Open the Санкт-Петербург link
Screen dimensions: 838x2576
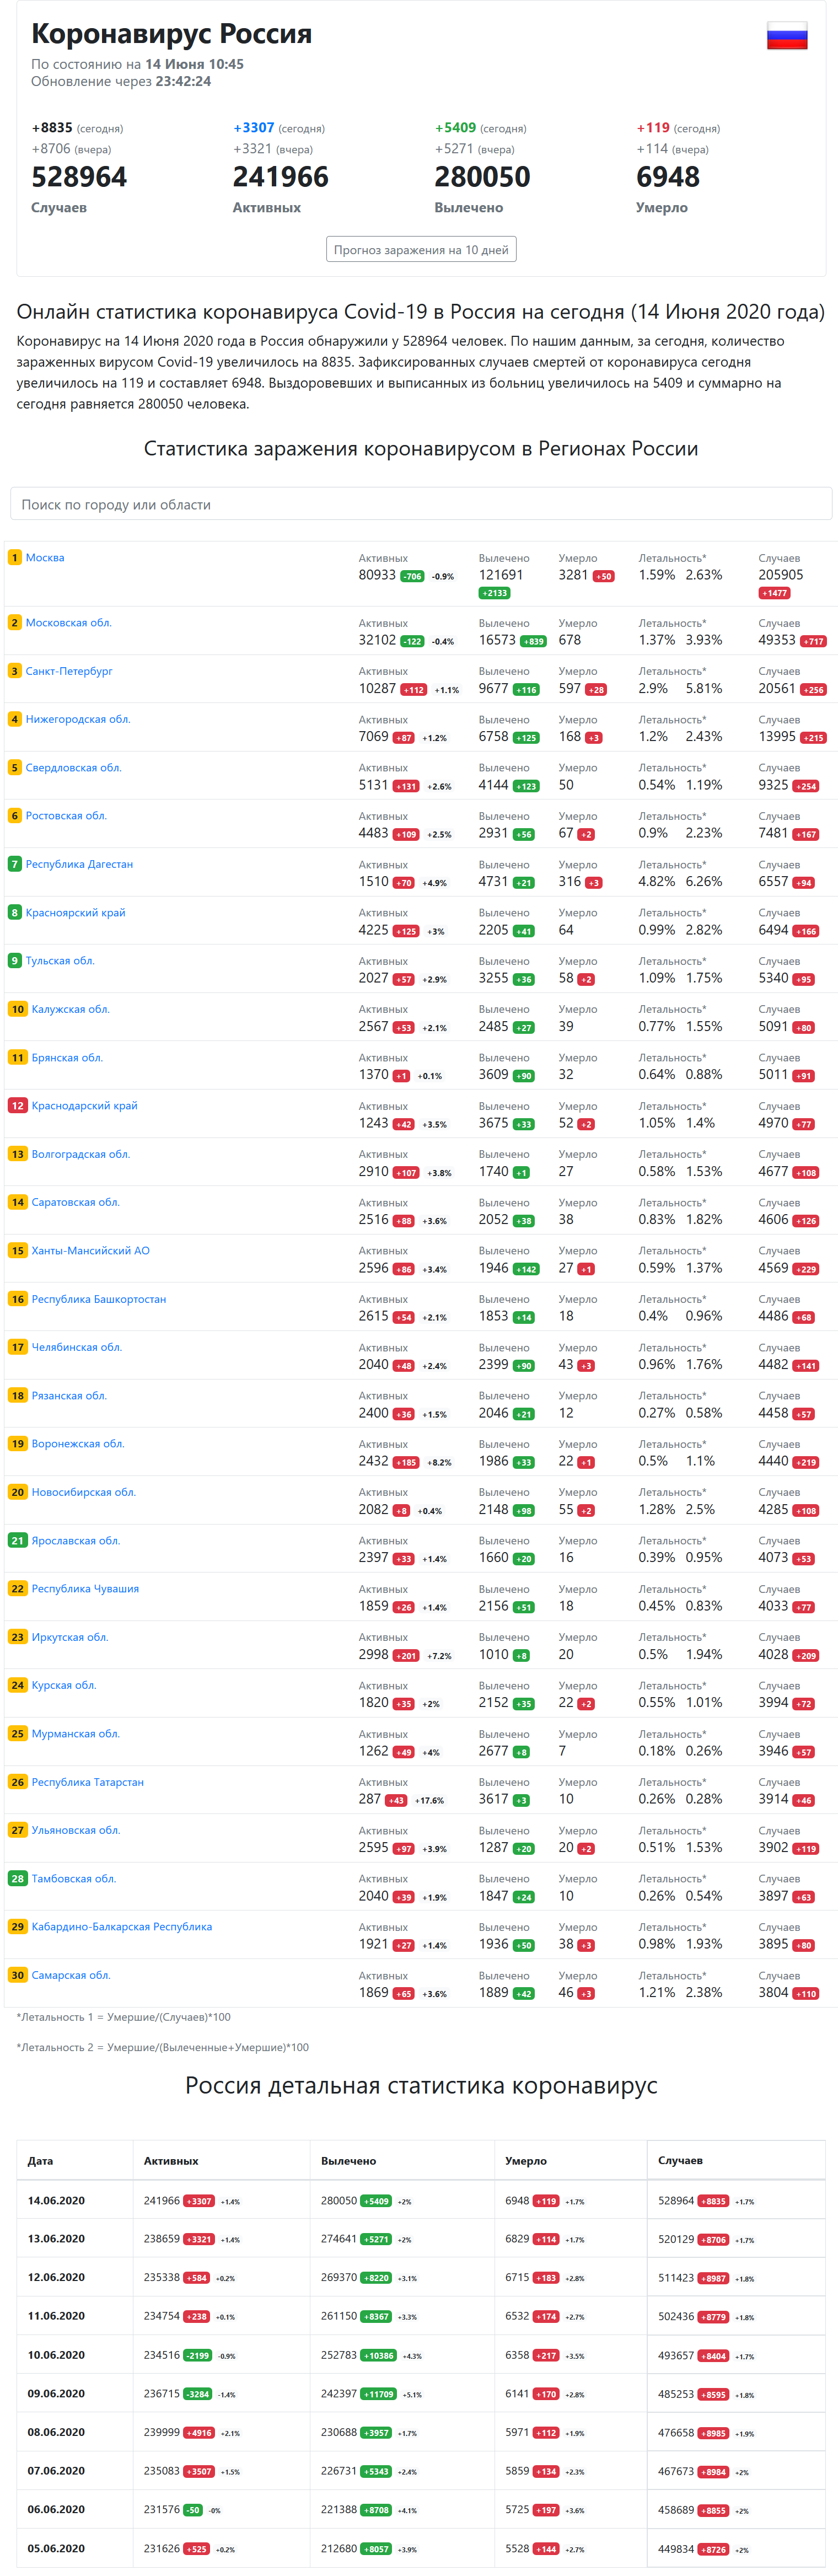(69, 671)
